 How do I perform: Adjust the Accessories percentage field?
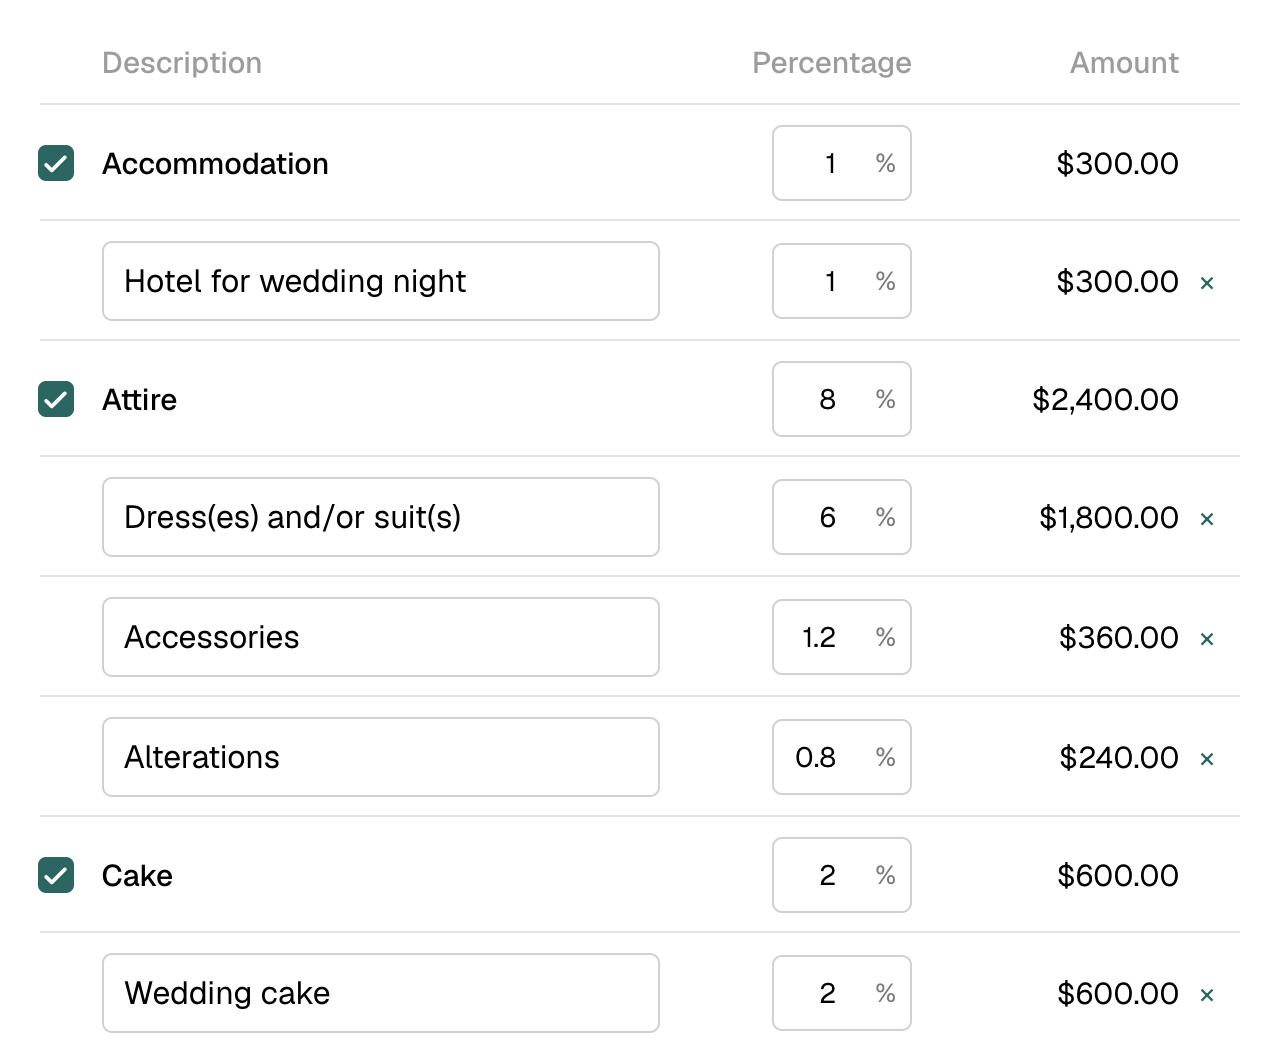point(841,637)
